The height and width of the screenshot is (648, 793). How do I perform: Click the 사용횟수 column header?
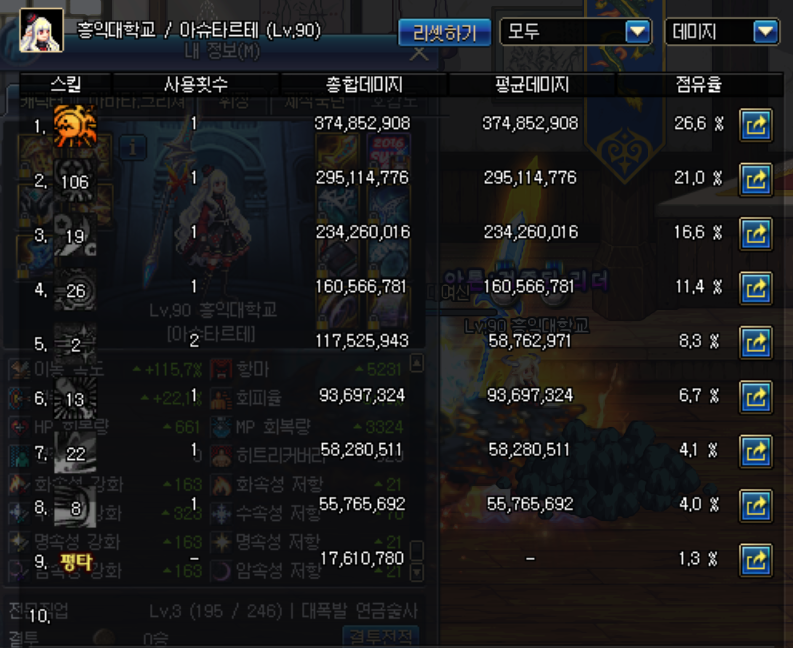point(196,84)
